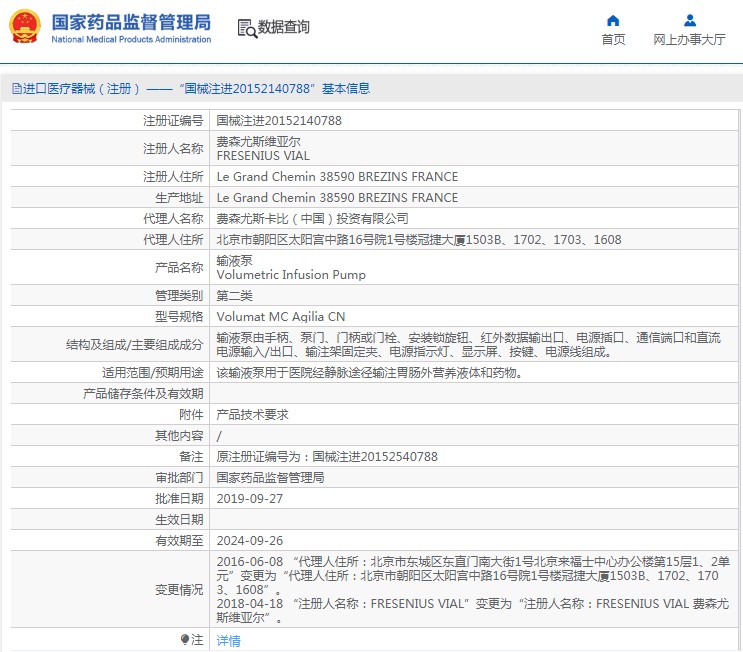Click the national emblem logo
The height and width of the screenshot is (652, 743).
(25, 27)
